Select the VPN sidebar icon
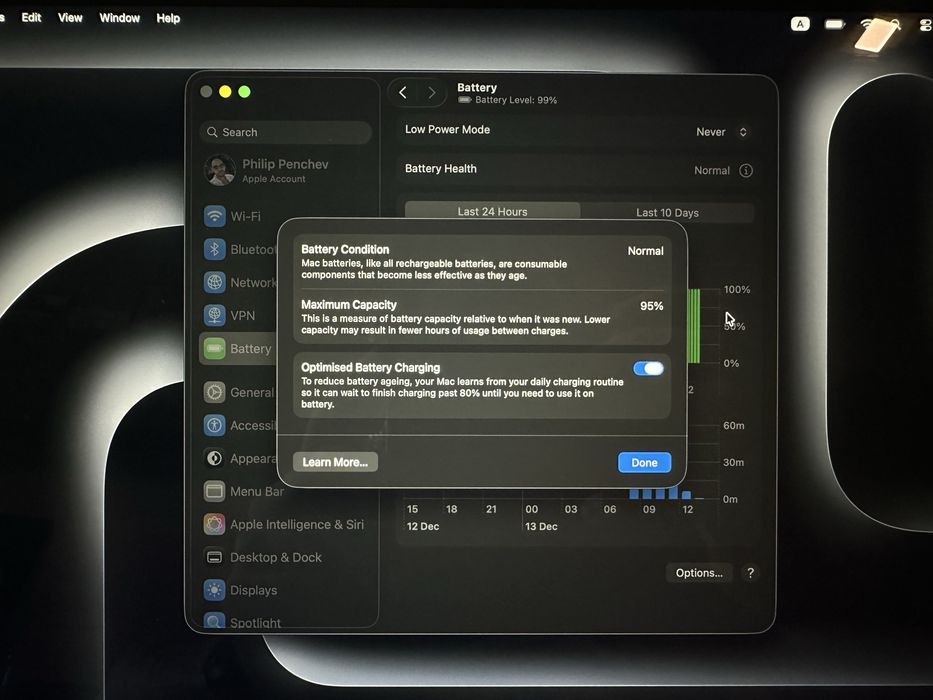 214,315
